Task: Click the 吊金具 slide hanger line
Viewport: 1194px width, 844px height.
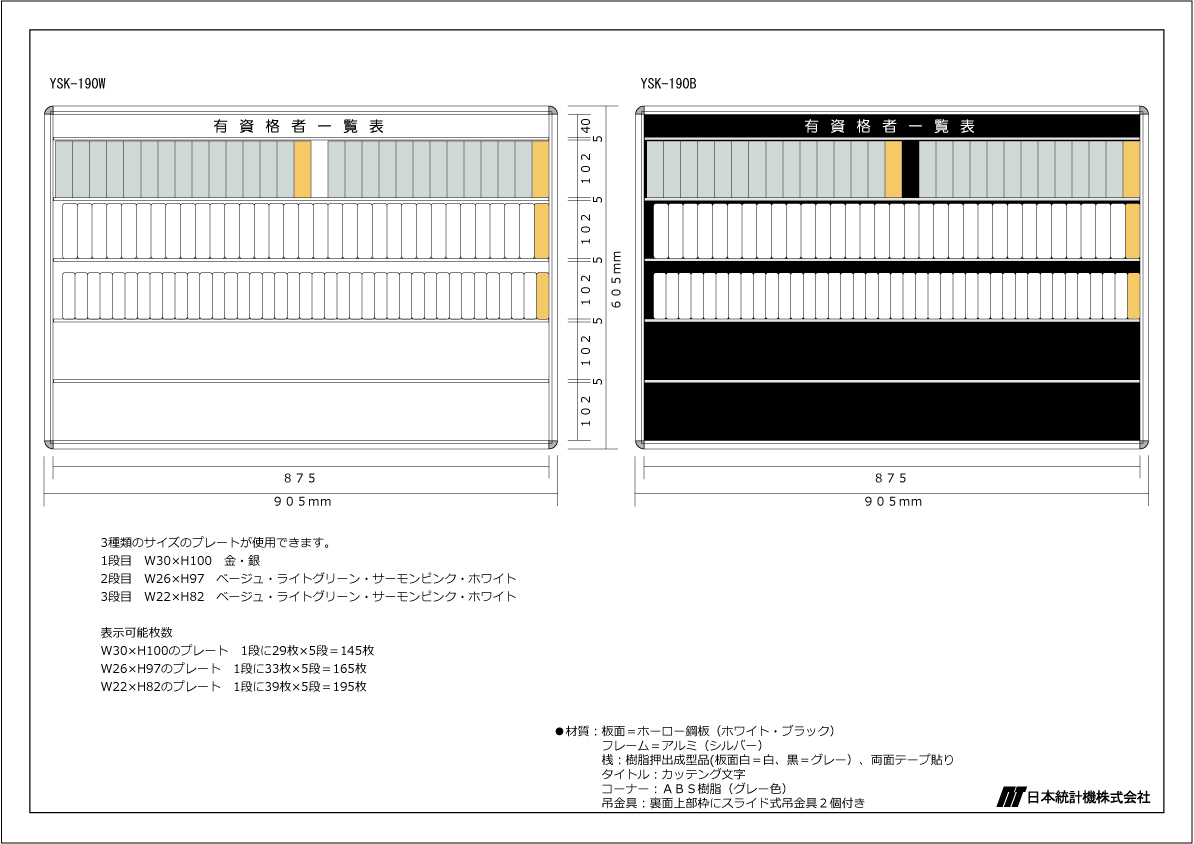Action: (x=733, y=802)
